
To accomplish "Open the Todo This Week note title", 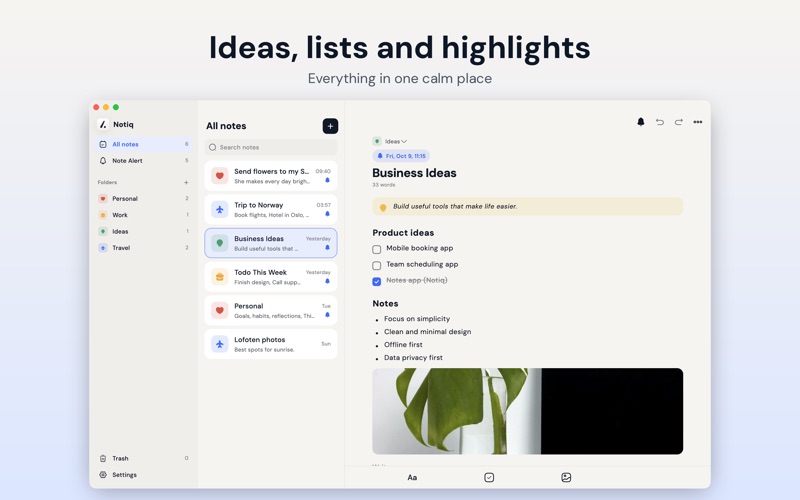I will pos(260,272).
